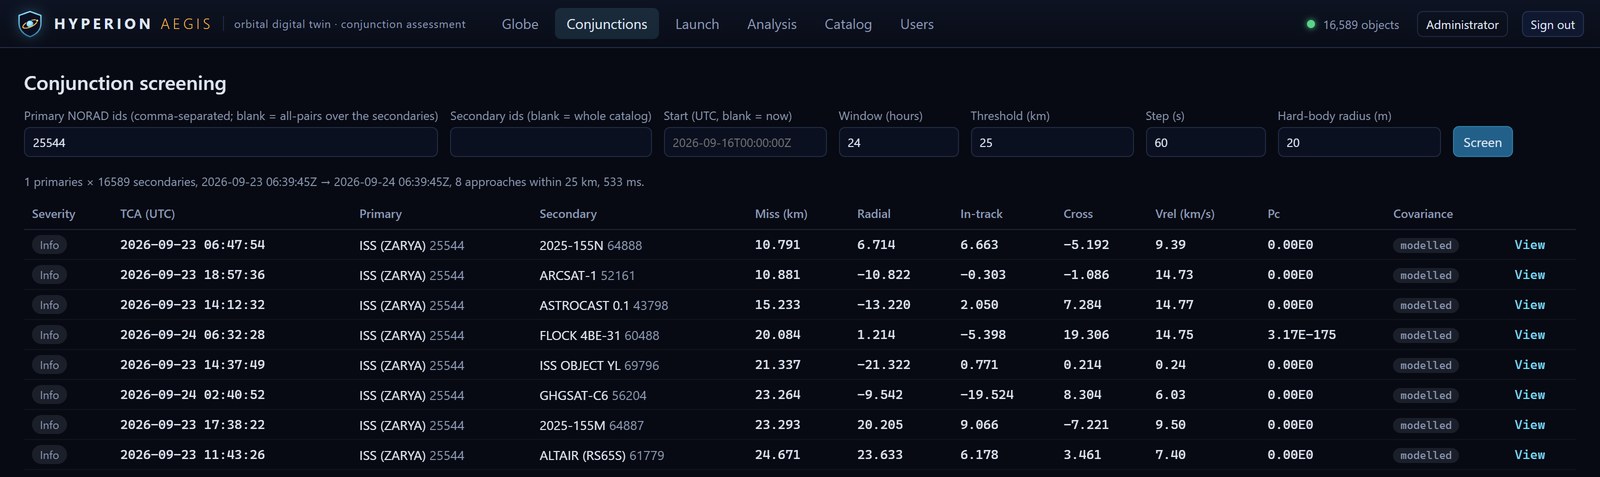Switch to the Launch tab
1600x477 pixels.
(697, 24)
